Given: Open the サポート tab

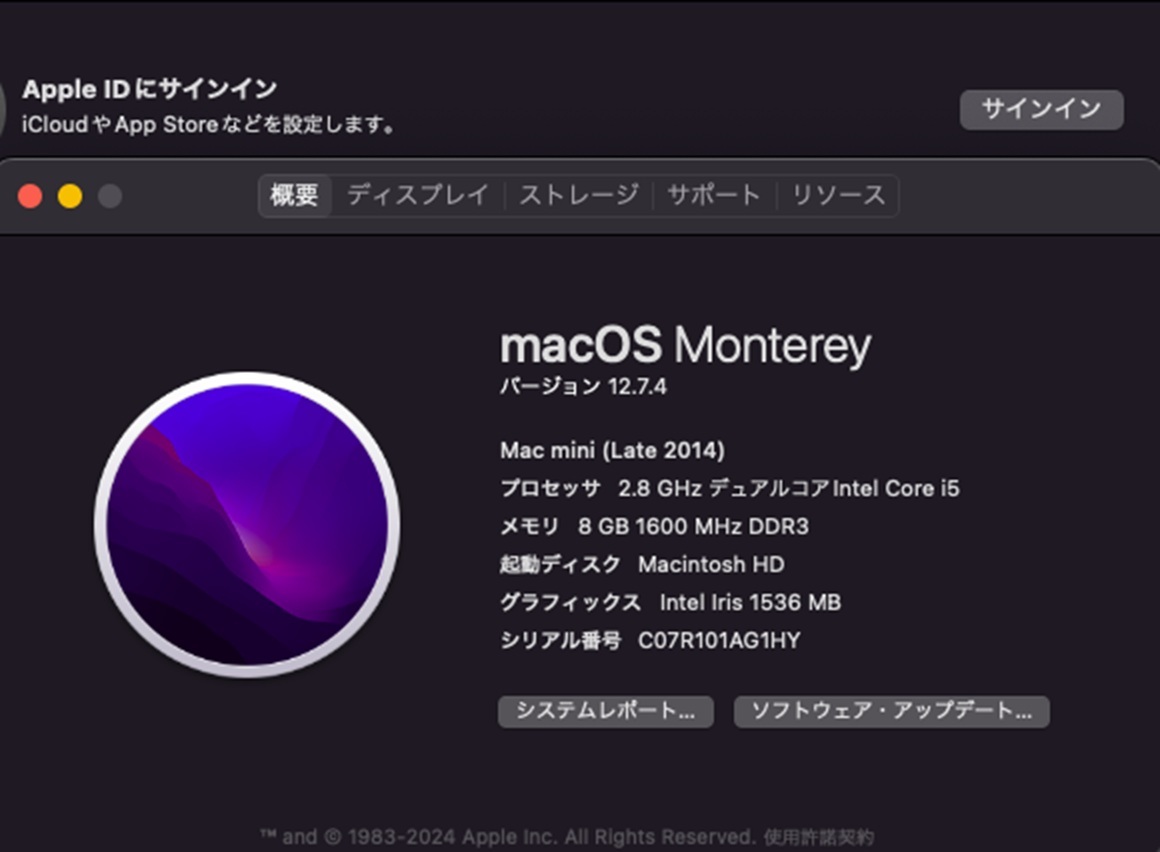Looking at the screenshot, I should [x=714, y=195].
